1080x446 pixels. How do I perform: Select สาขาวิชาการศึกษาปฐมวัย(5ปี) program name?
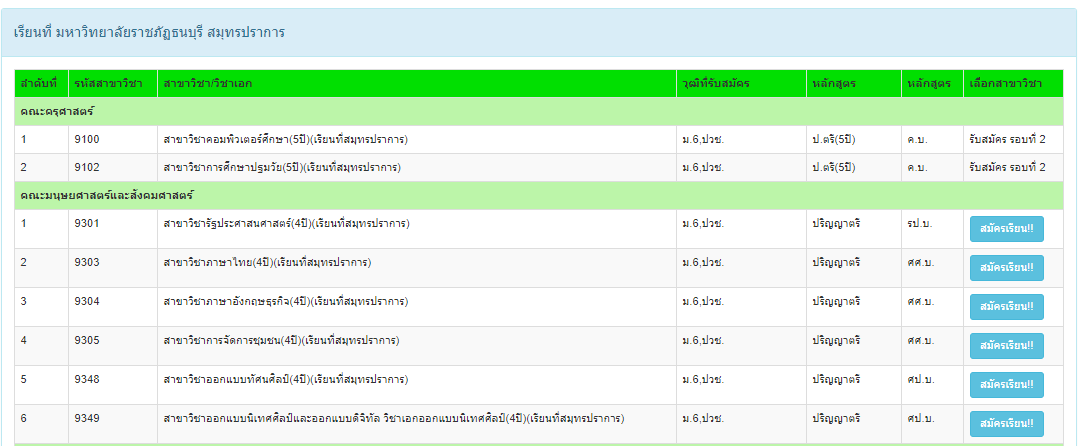282,167
